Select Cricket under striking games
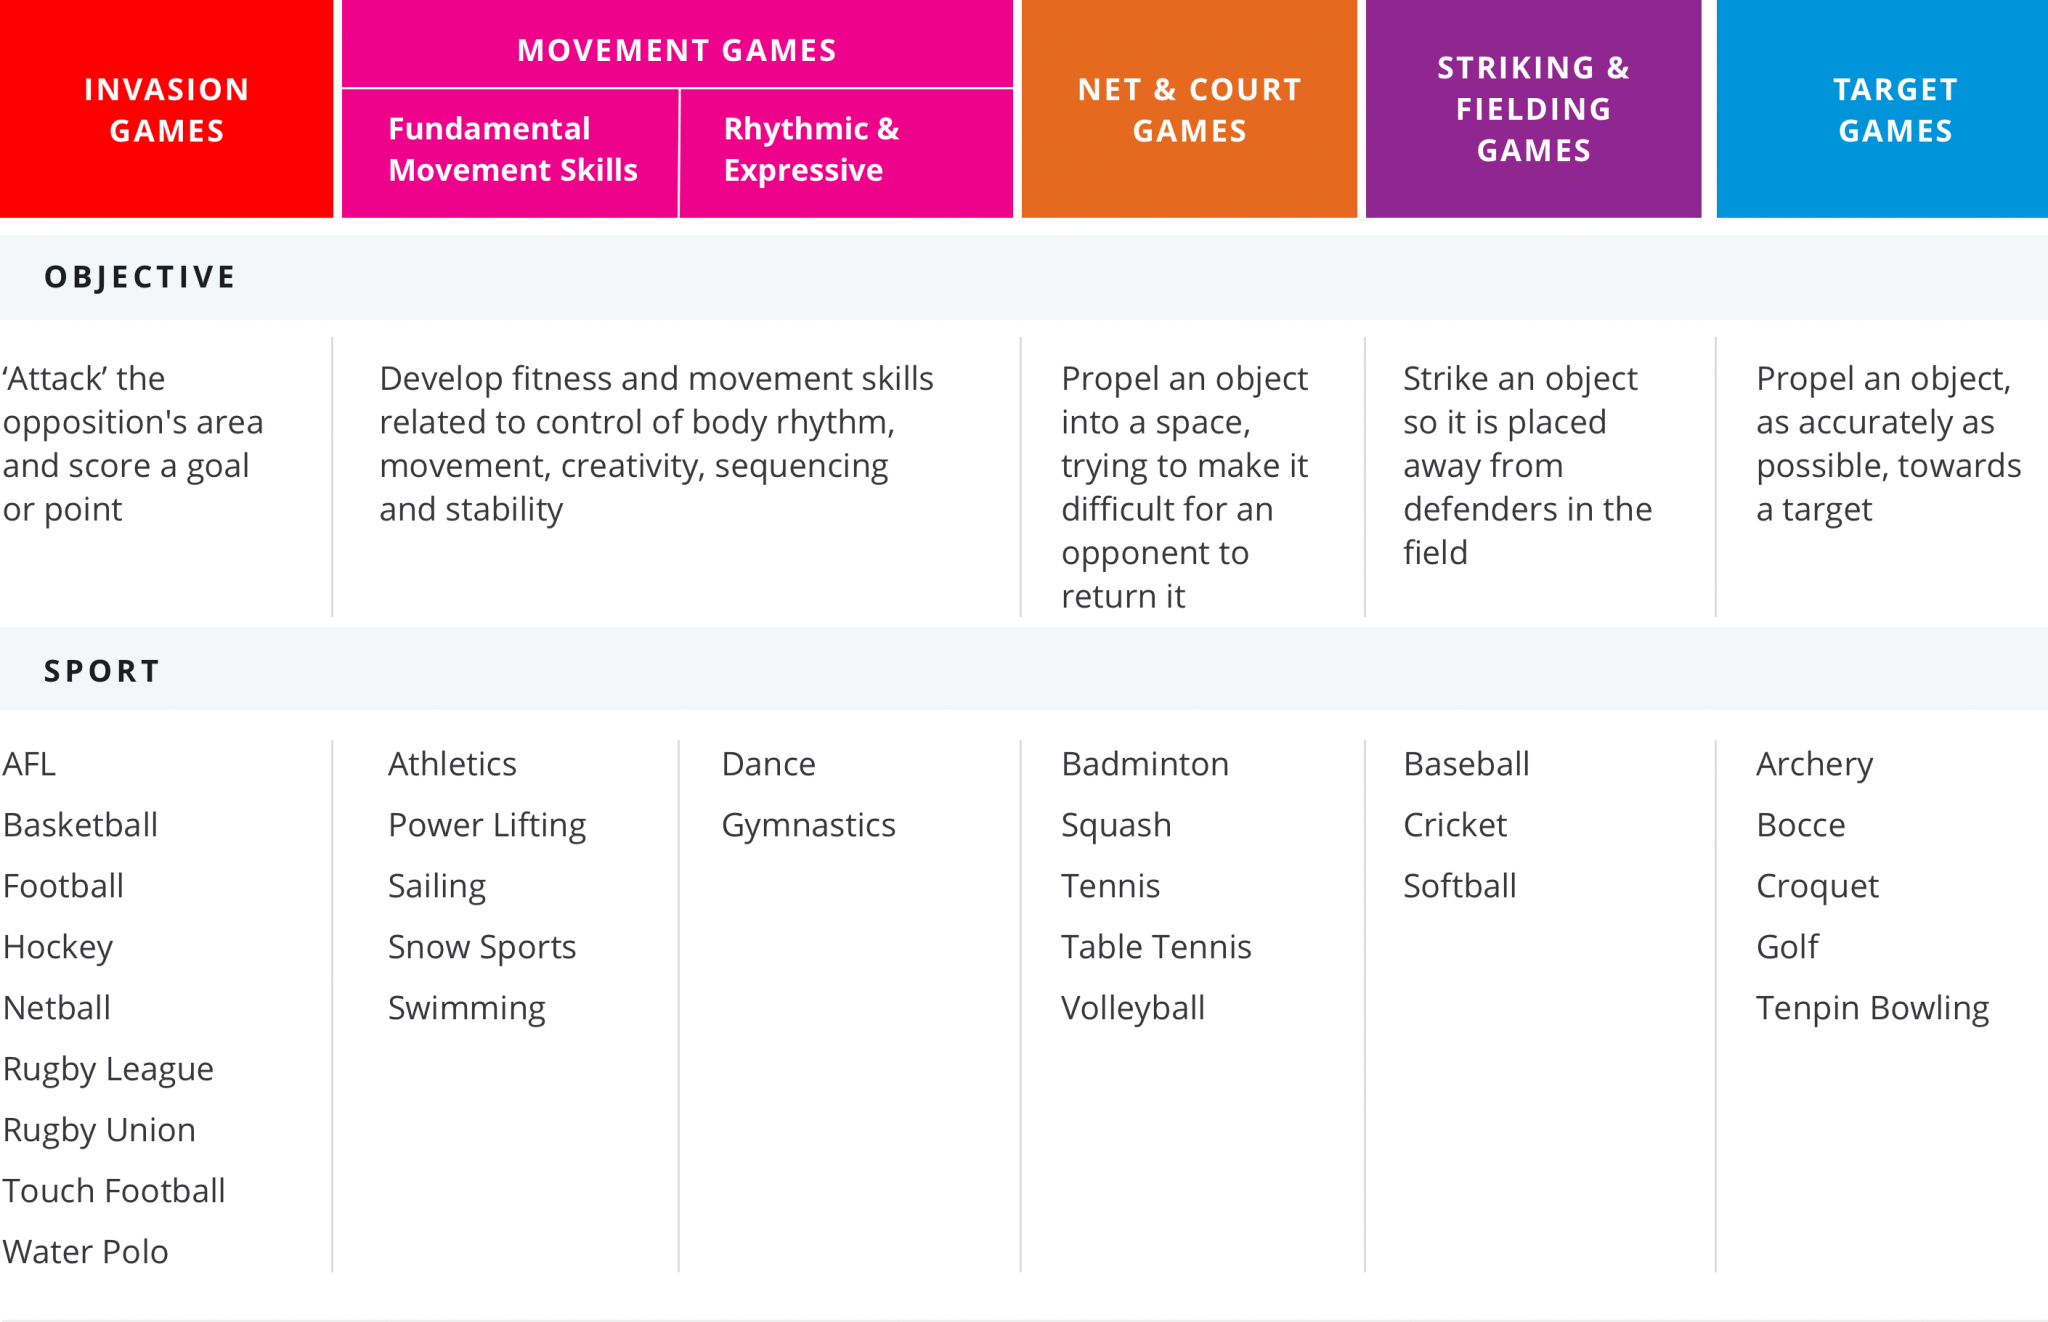This screenshot has height=1322, width=2048. click(x=1455, y=825)
